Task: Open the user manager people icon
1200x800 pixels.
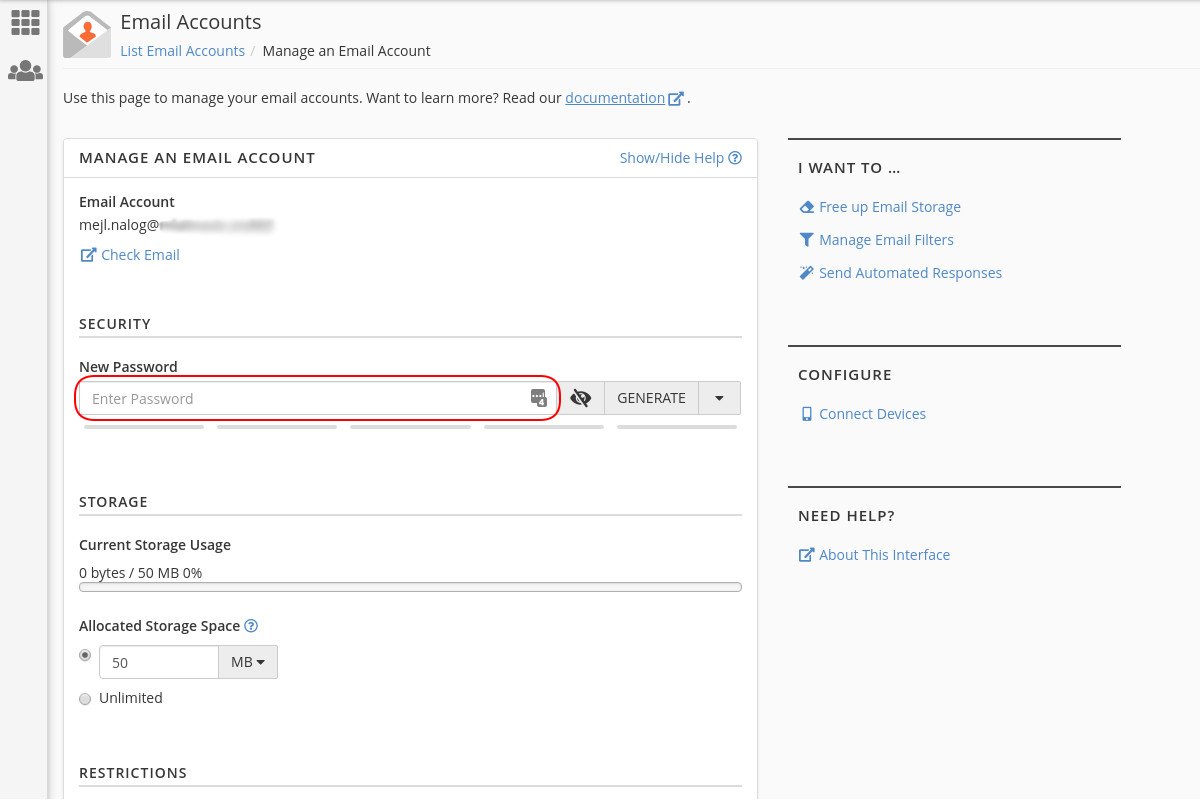Action: [25, 71]
